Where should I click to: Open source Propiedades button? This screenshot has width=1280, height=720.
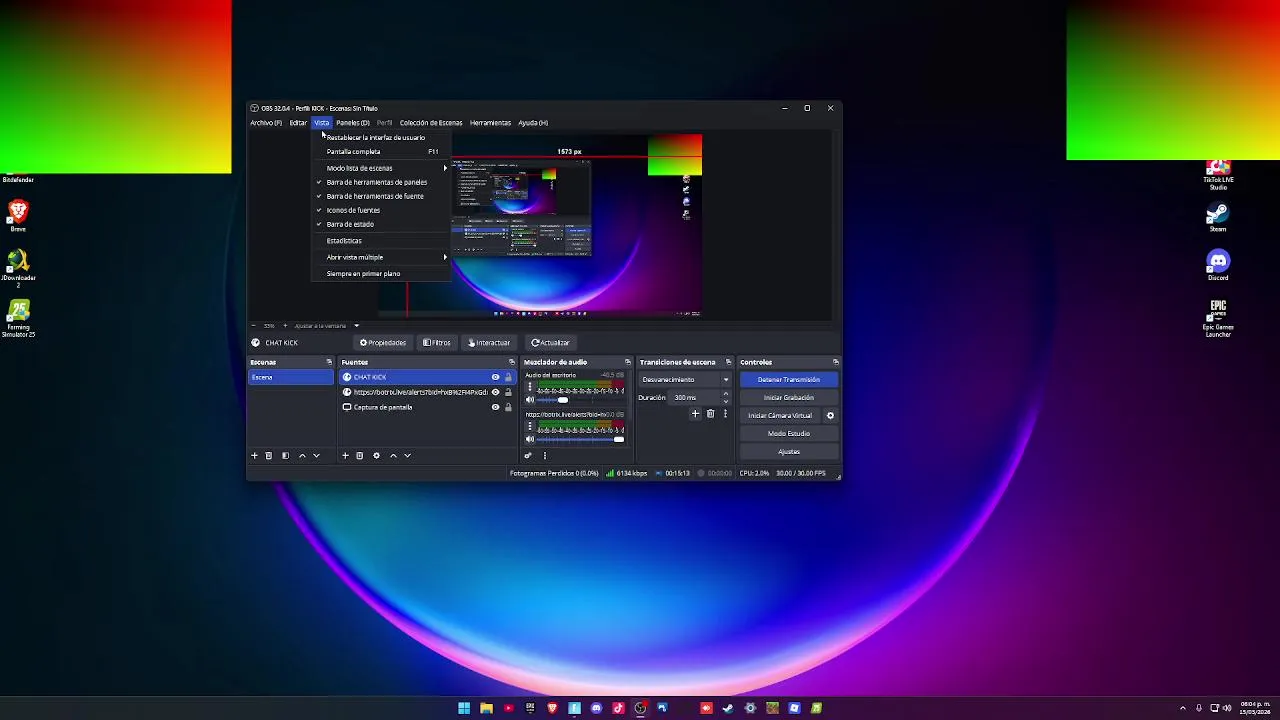(x=383, y=343)
